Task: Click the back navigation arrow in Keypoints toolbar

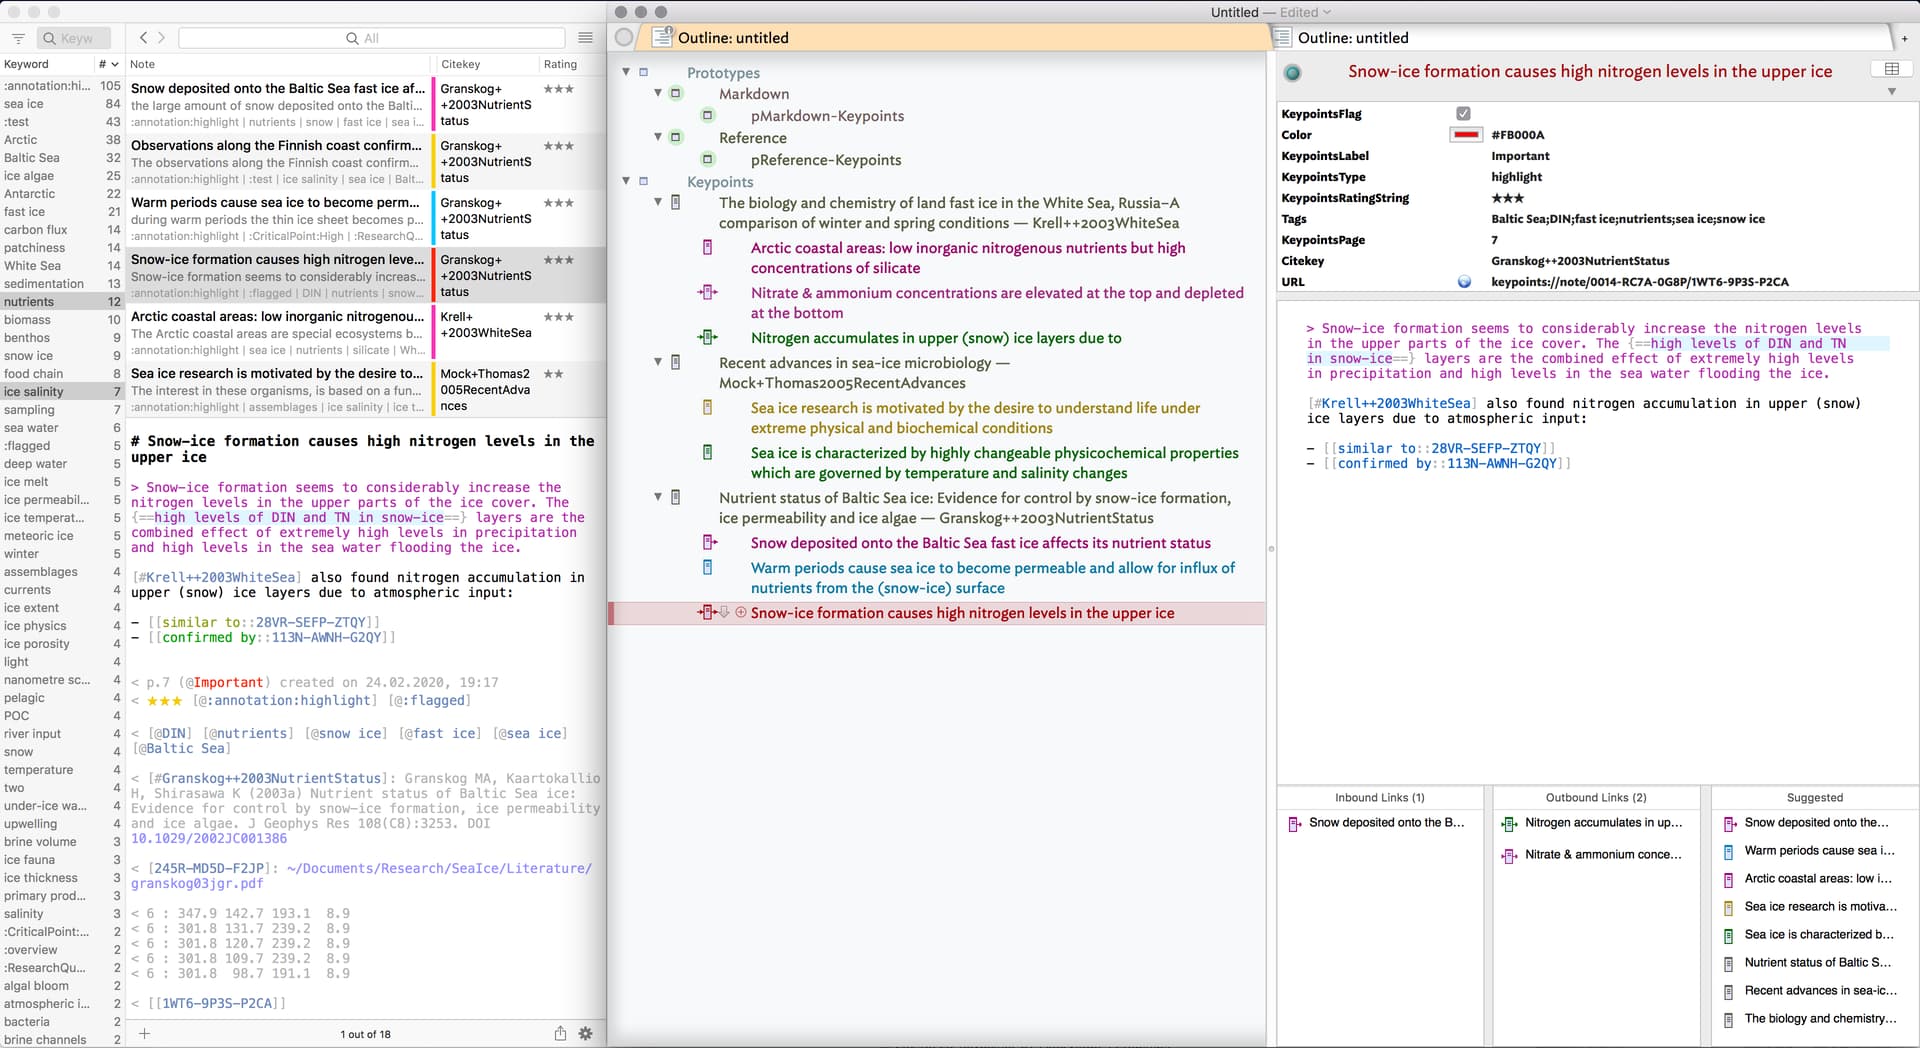Action: 144,38
